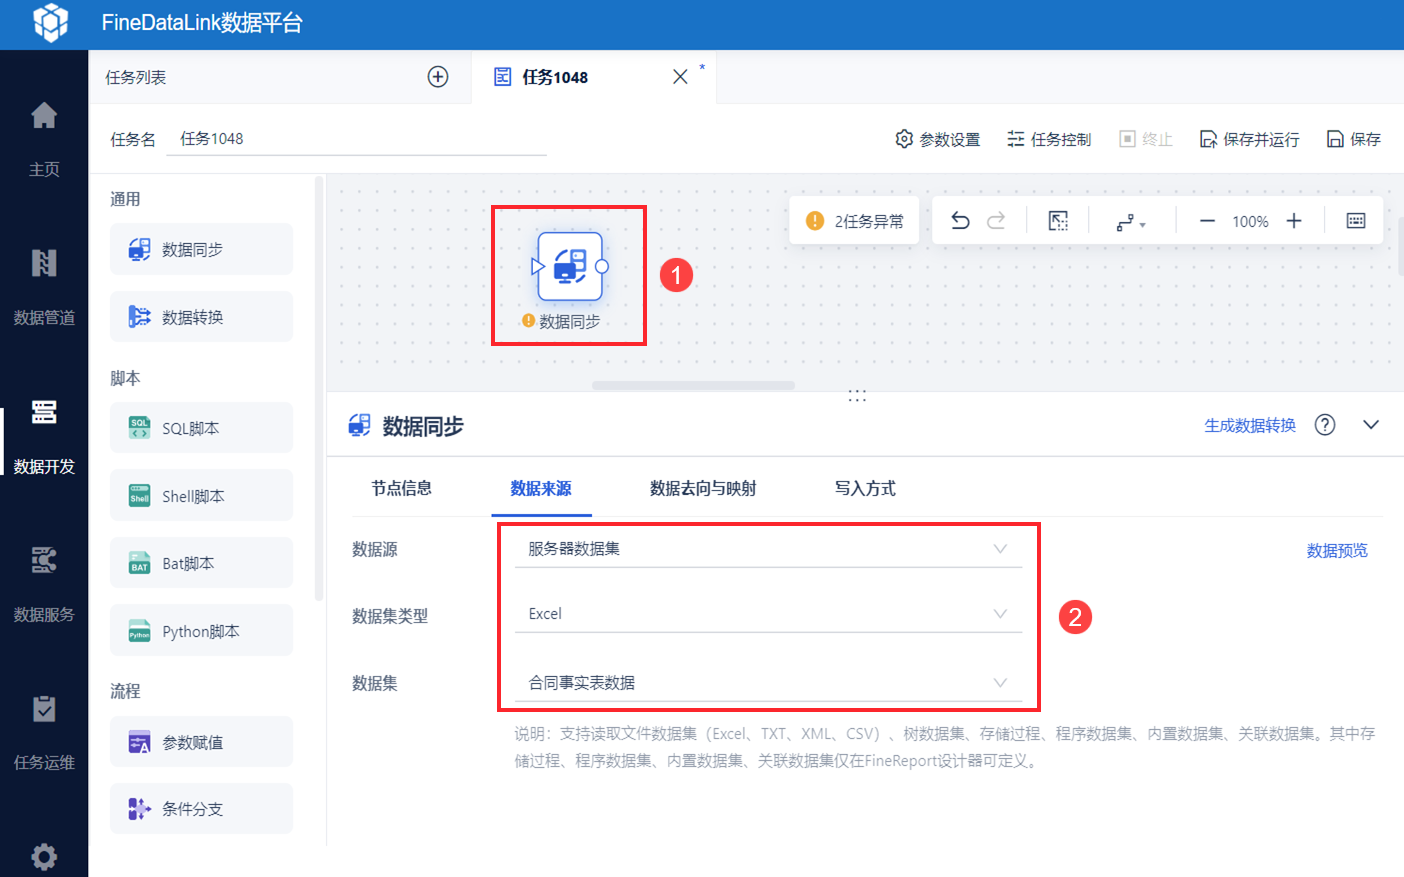Click the FineDataLink logo icon
The image size is (1404, 877).
pyautogui.click(x=50, y=23)
